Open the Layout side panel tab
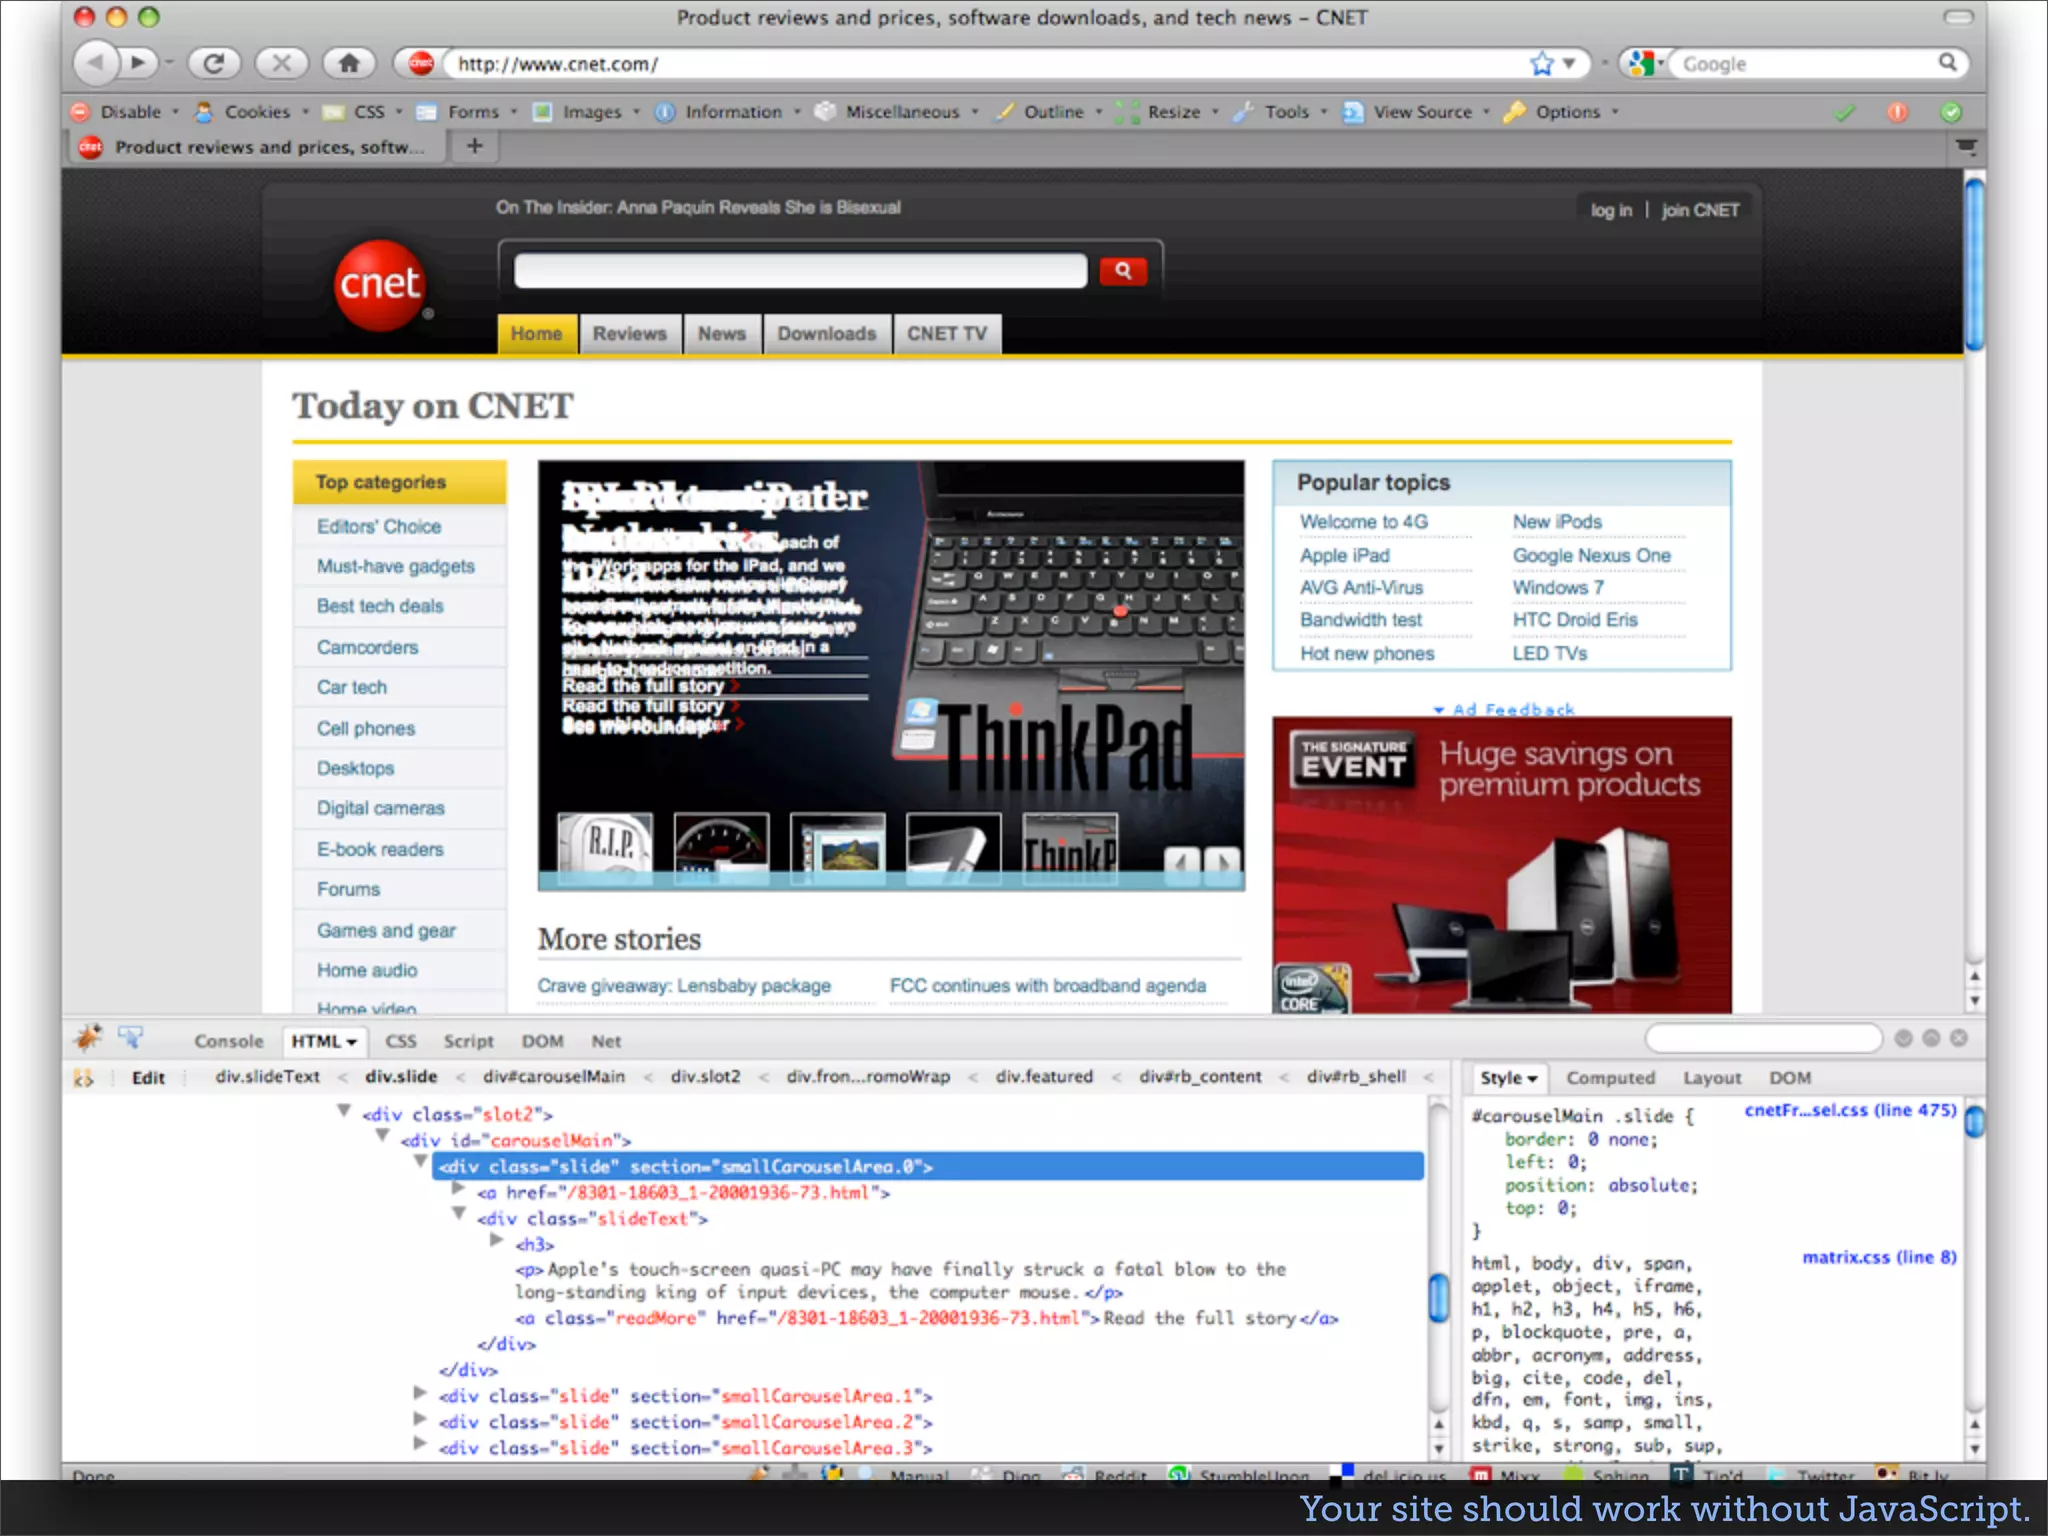The height and width of the screenshot is (1536, 2048). pos(1712,1078)
